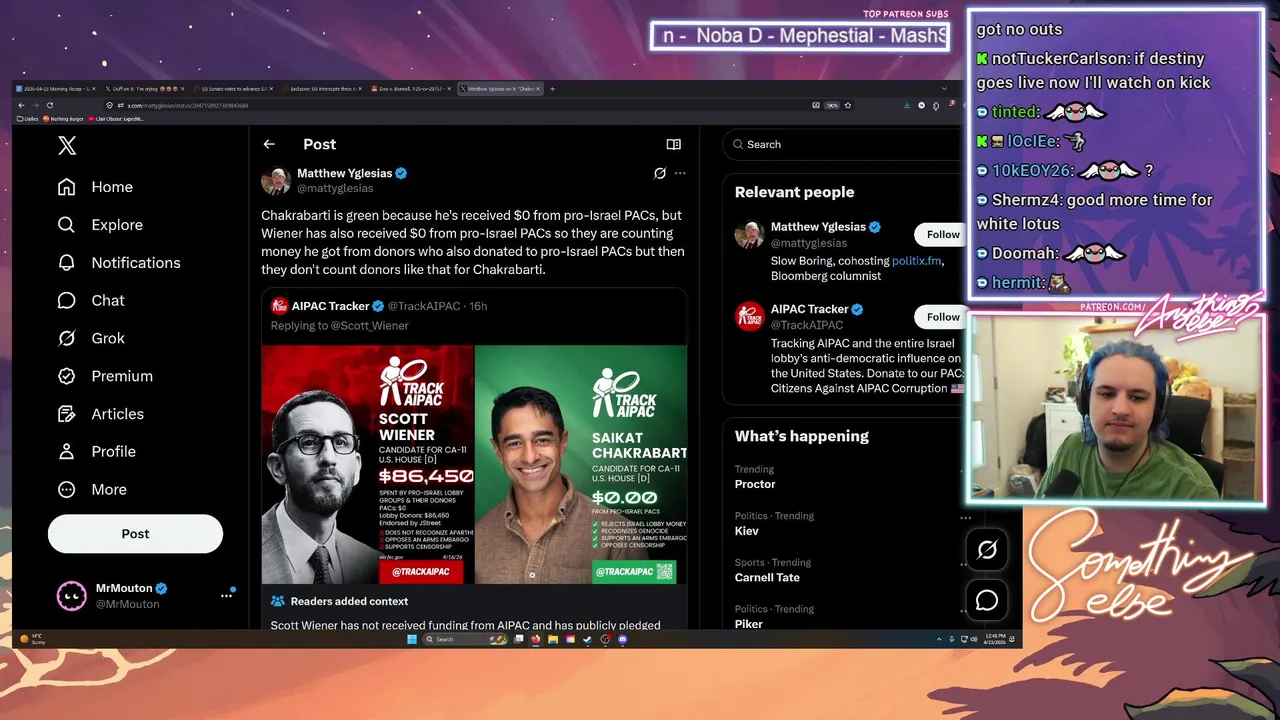
Task: Click @Scott_Wiener reply mention
Action: point(370,326)
